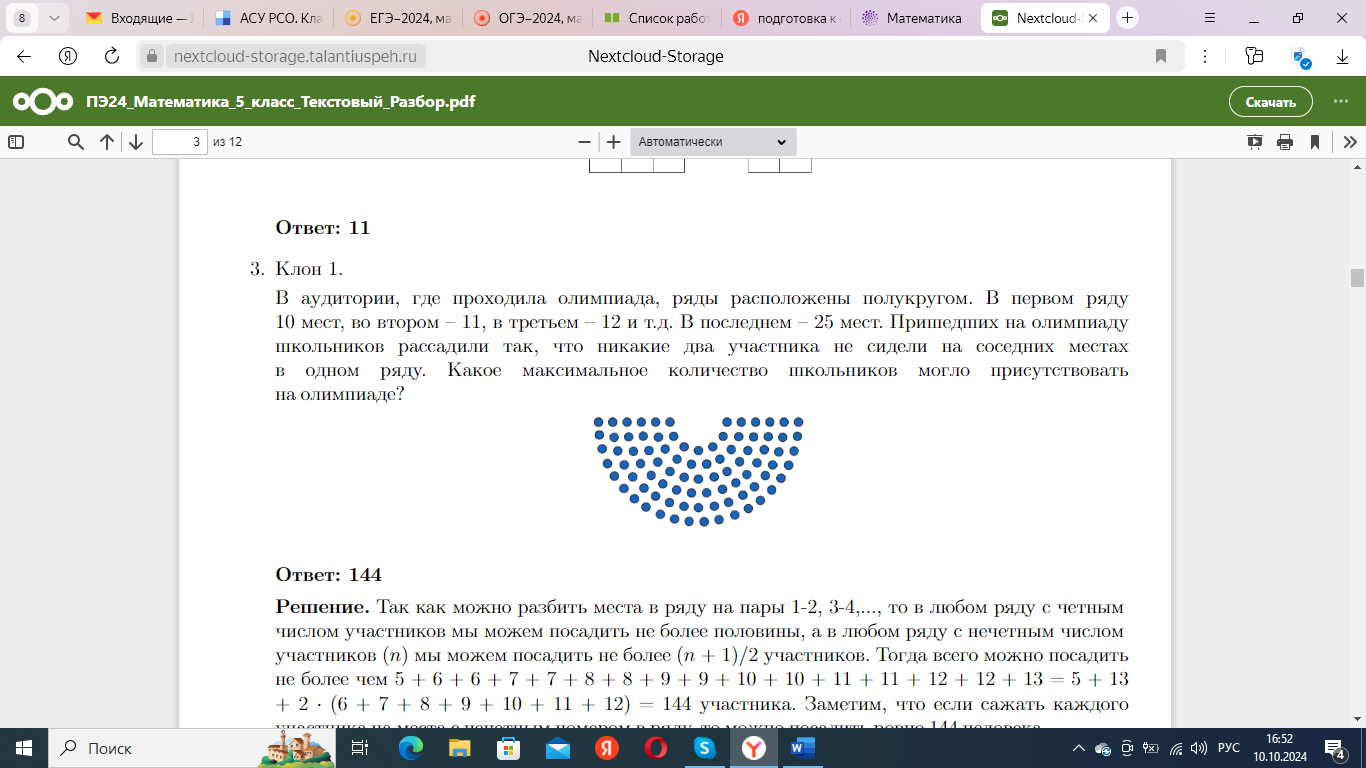The image size is (1366, 768).
Task: Open volume control in tray
Action: 1199,748
